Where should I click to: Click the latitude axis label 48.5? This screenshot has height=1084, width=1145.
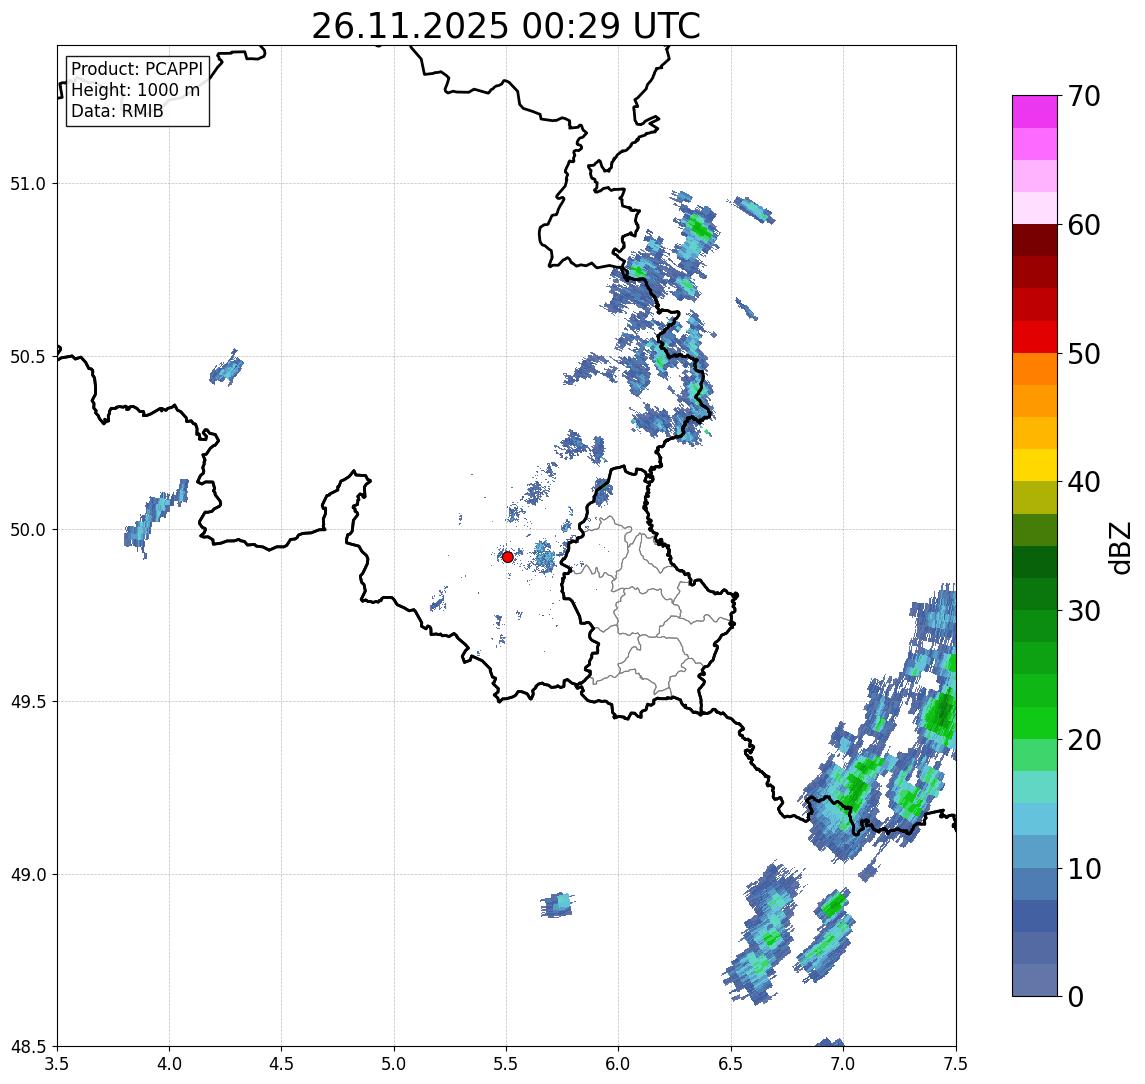[x=27, y=1047]
